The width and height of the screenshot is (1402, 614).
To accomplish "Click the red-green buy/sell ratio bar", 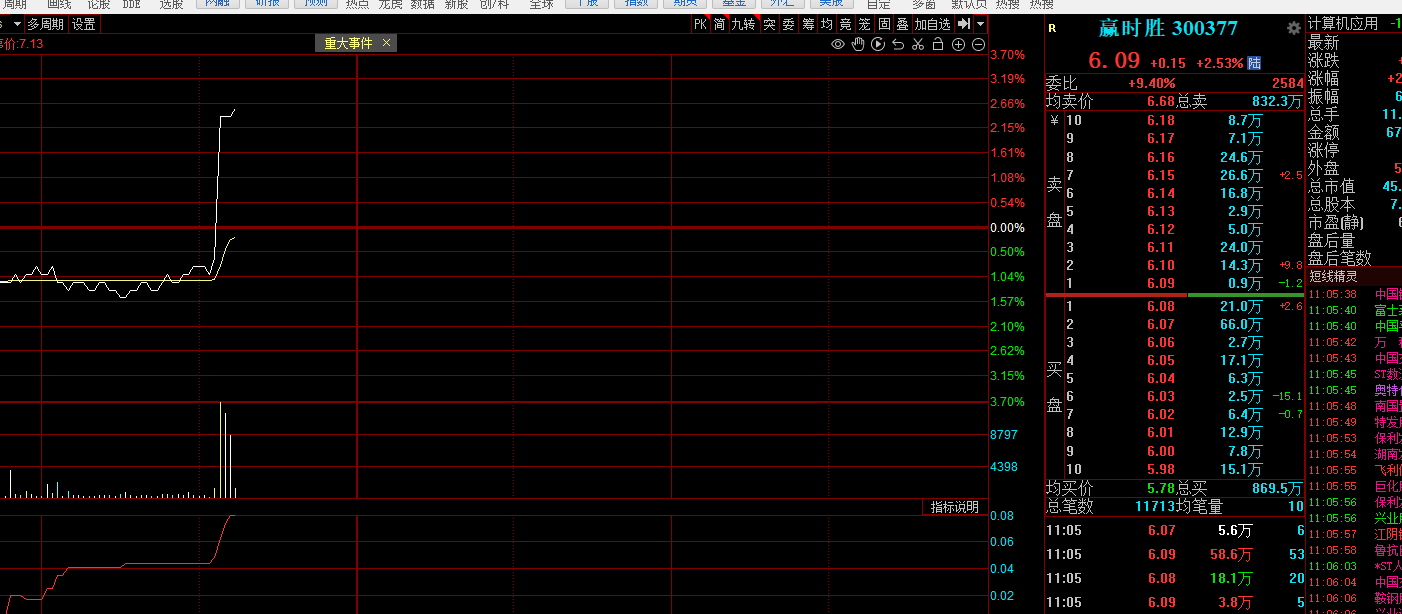I will pyautogui.click(x=1175, y=295).
